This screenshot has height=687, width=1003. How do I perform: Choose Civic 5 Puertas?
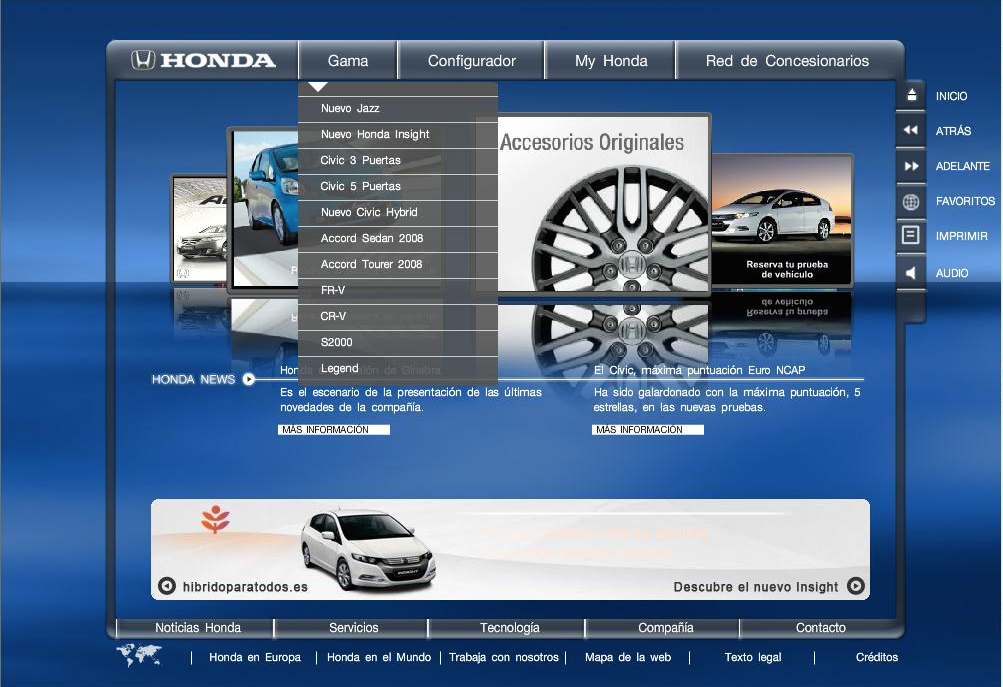398,187
